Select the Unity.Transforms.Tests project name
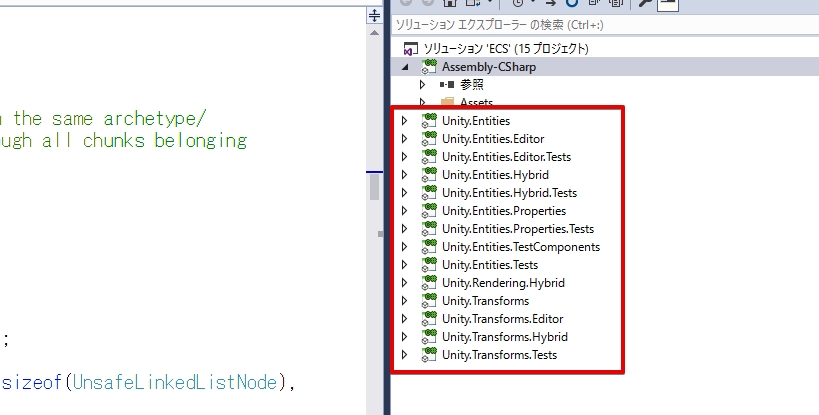The width and height of the screenshot is (819, 415). coord(499,355)
